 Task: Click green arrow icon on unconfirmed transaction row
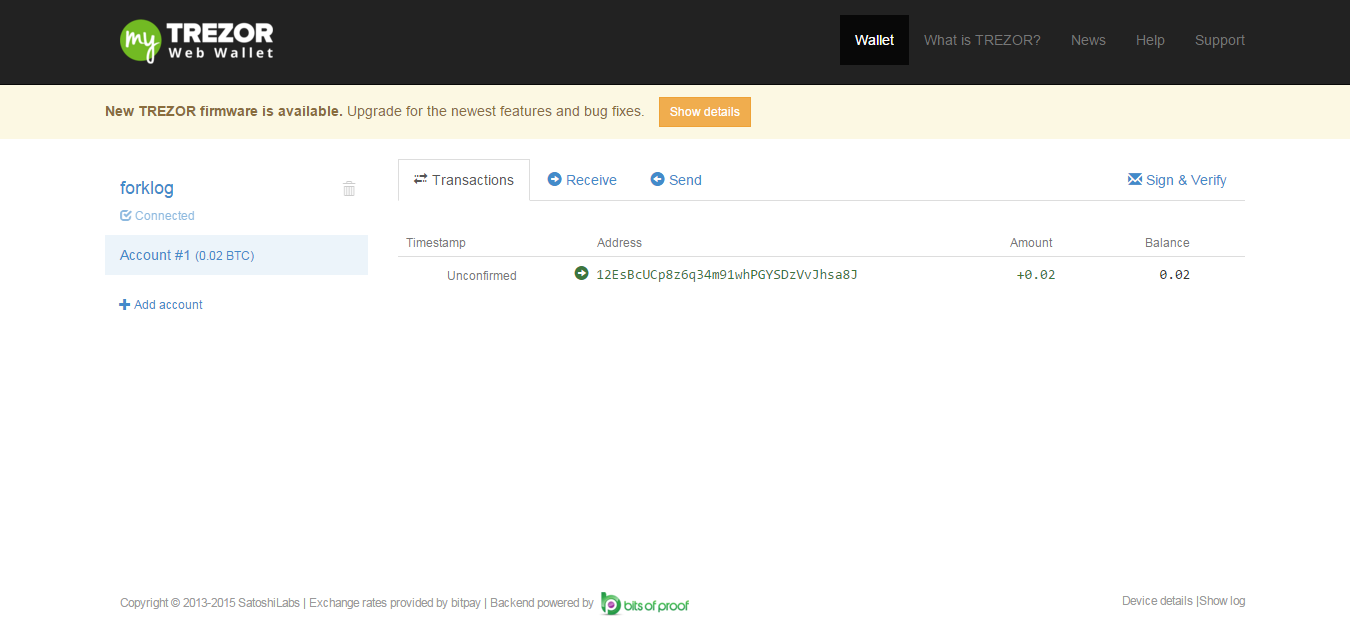[581, 273]
